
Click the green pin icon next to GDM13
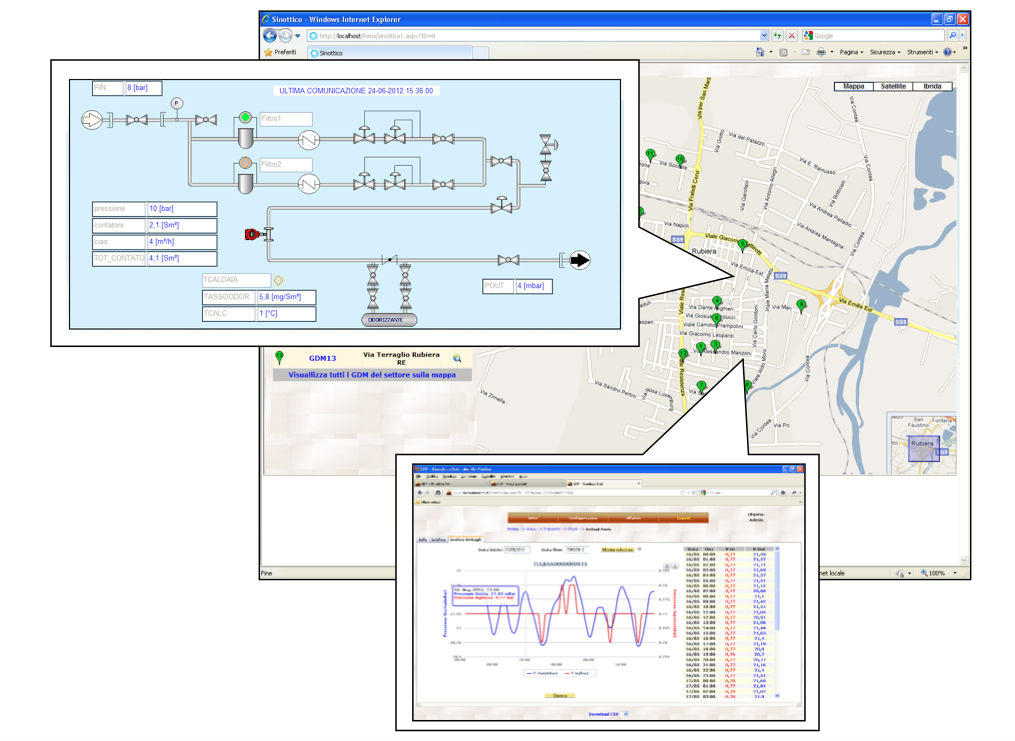tap(280, 357)
